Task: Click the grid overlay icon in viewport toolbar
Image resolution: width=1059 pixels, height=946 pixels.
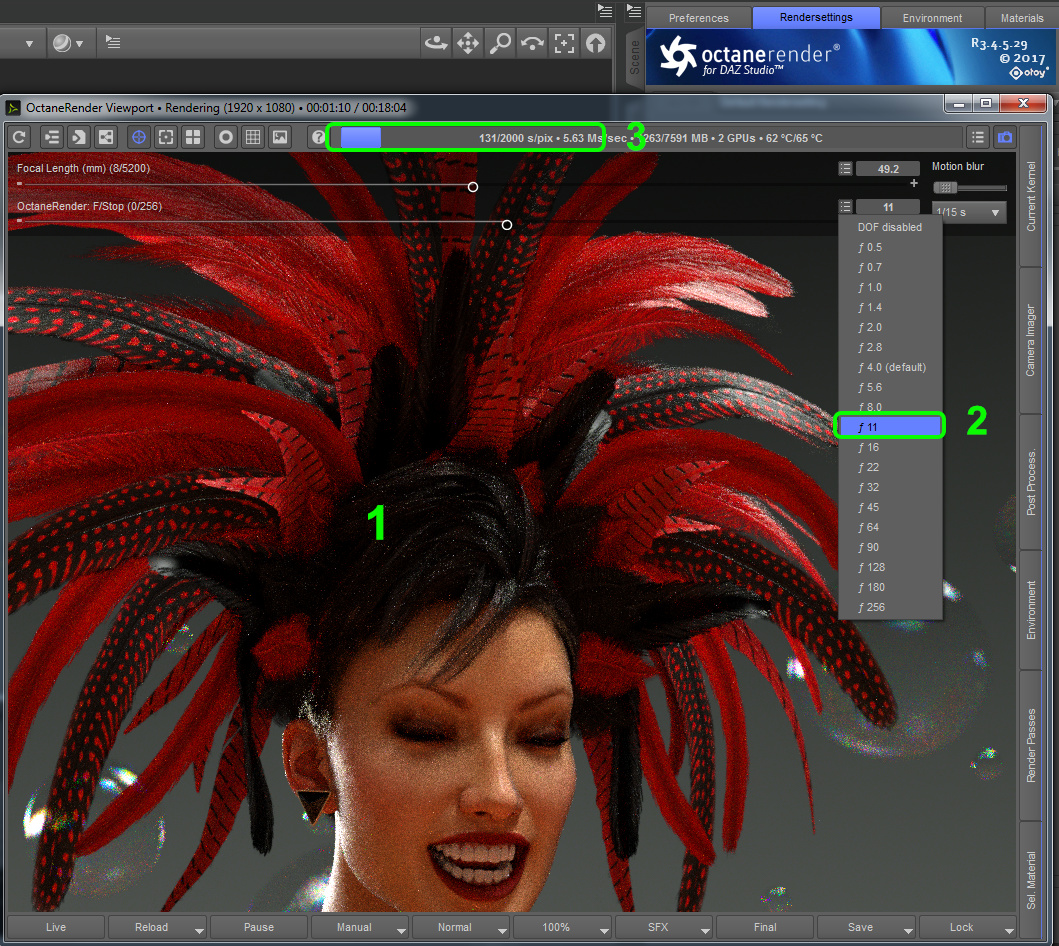Action: pos(254,137)
